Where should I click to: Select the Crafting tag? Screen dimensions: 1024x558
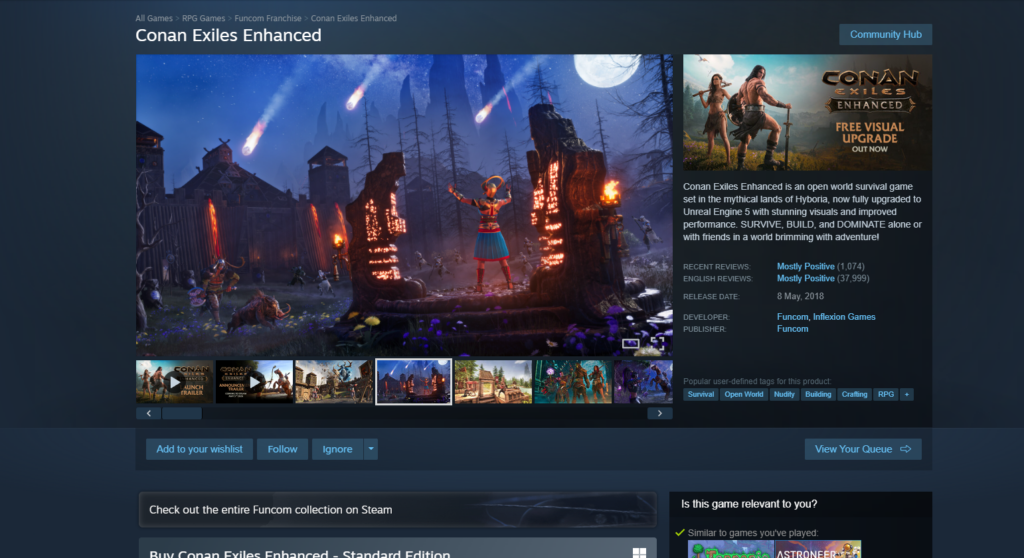click(854, 395)
